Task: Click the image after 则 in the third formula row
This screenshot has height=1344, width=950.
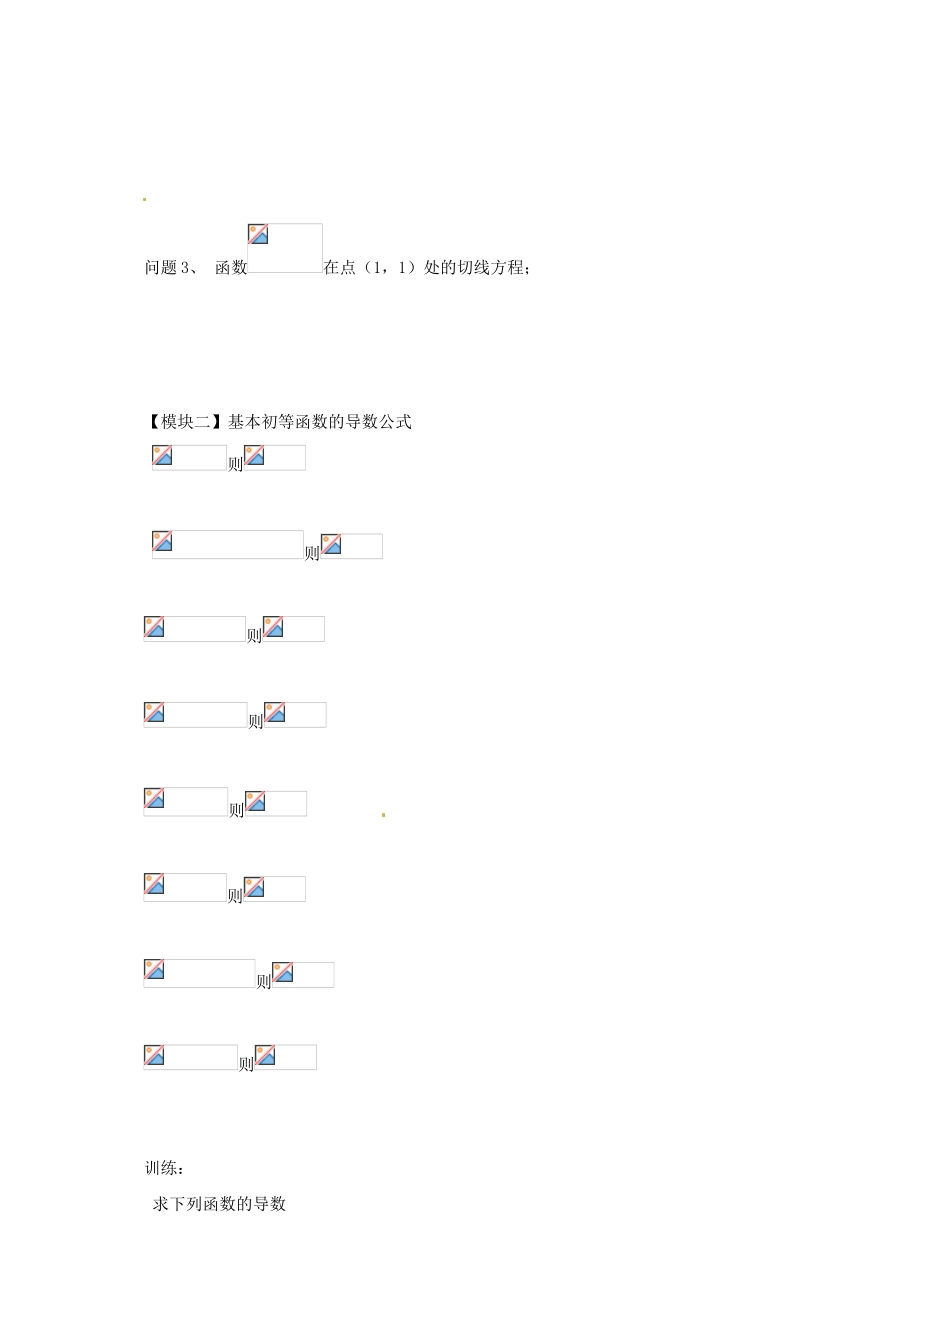Action: click(x=294, y=629)
